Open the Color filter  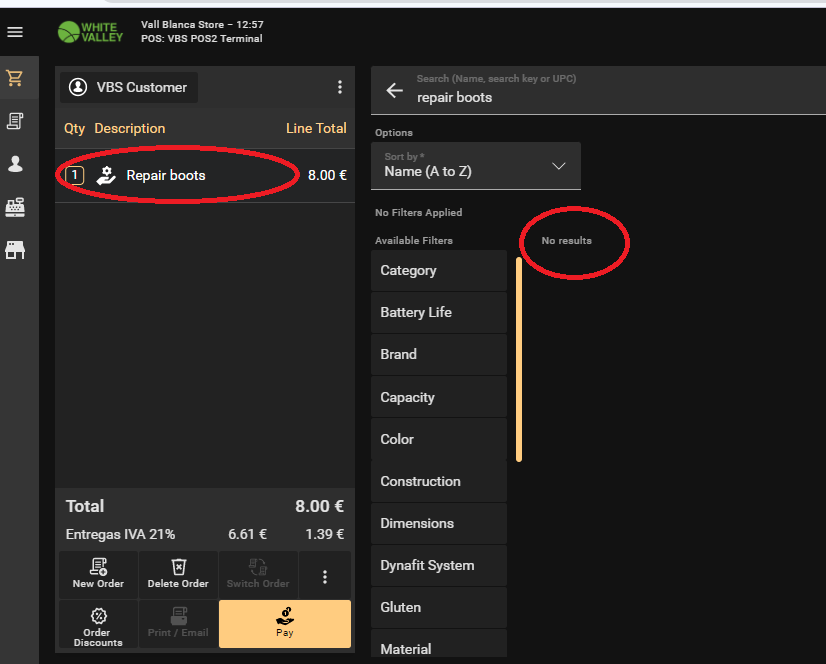pyautogui.click(x=438, y=439)
